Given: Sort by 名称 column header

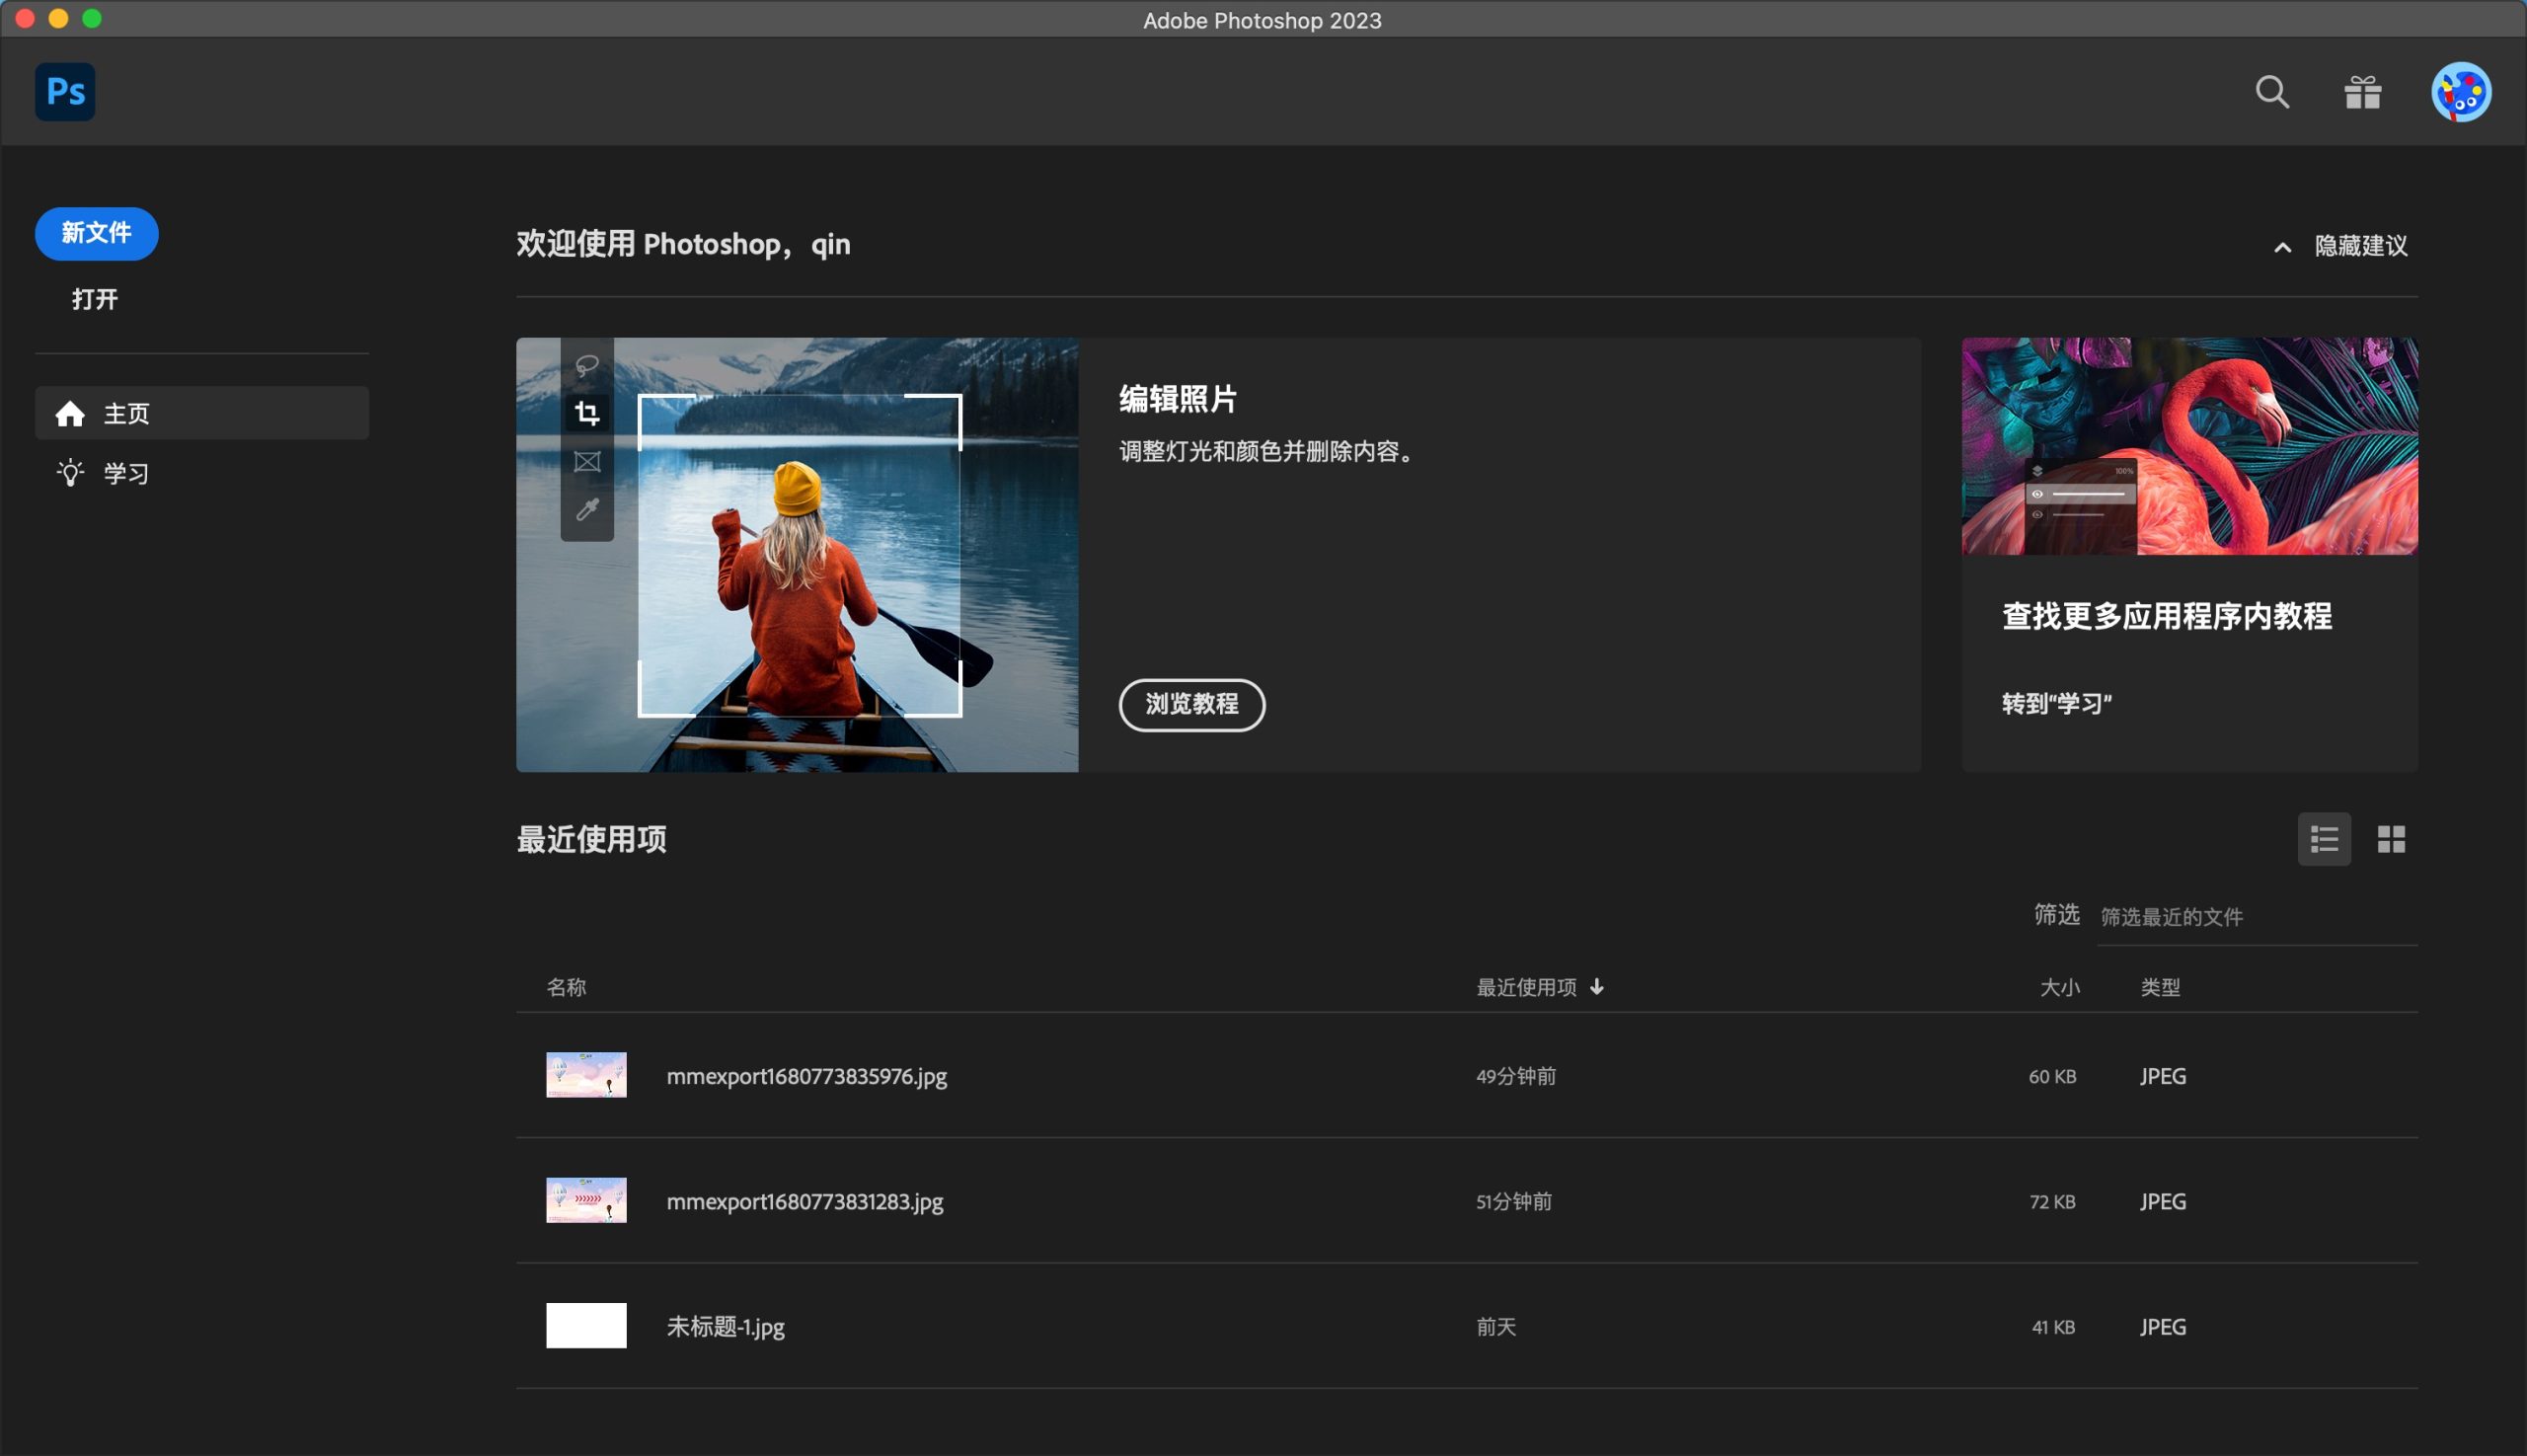Looking at the screenshot, I should tap(566, 987).
